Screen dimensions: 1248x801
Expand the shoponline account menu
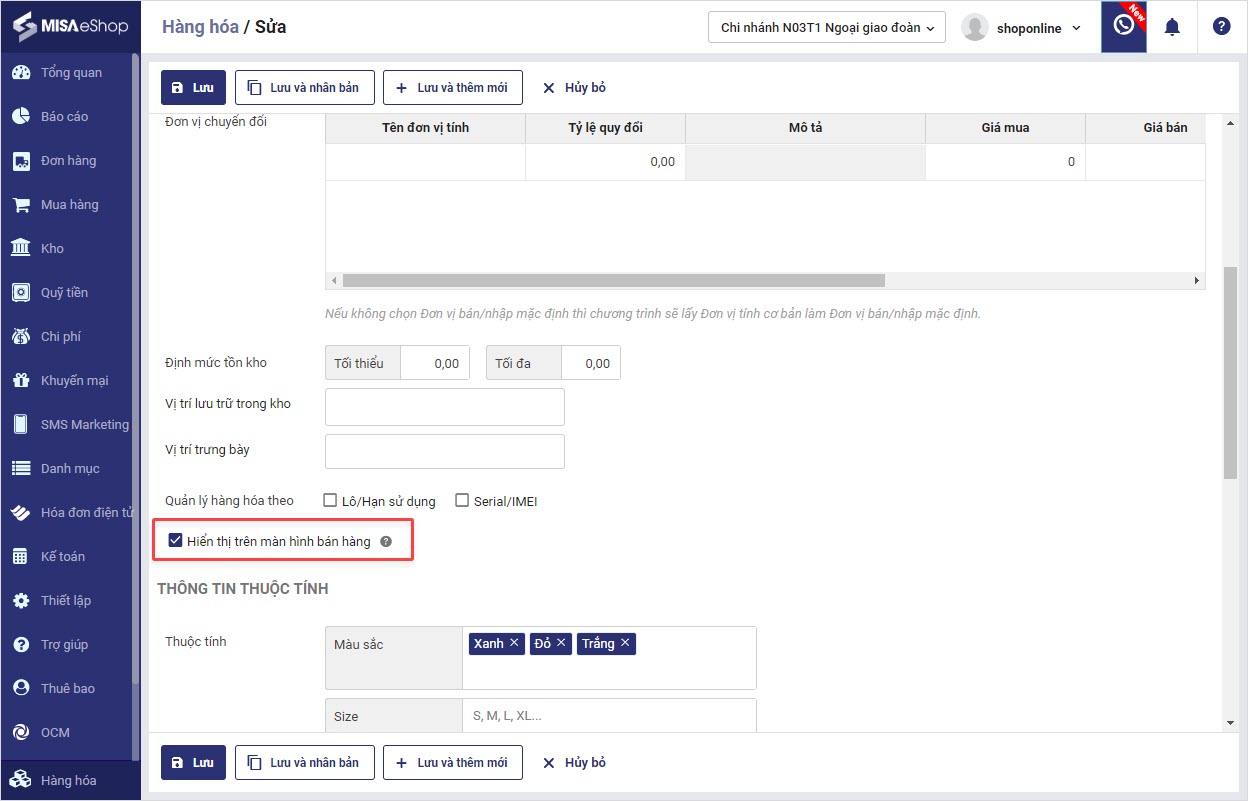[x=1022, y=28]
